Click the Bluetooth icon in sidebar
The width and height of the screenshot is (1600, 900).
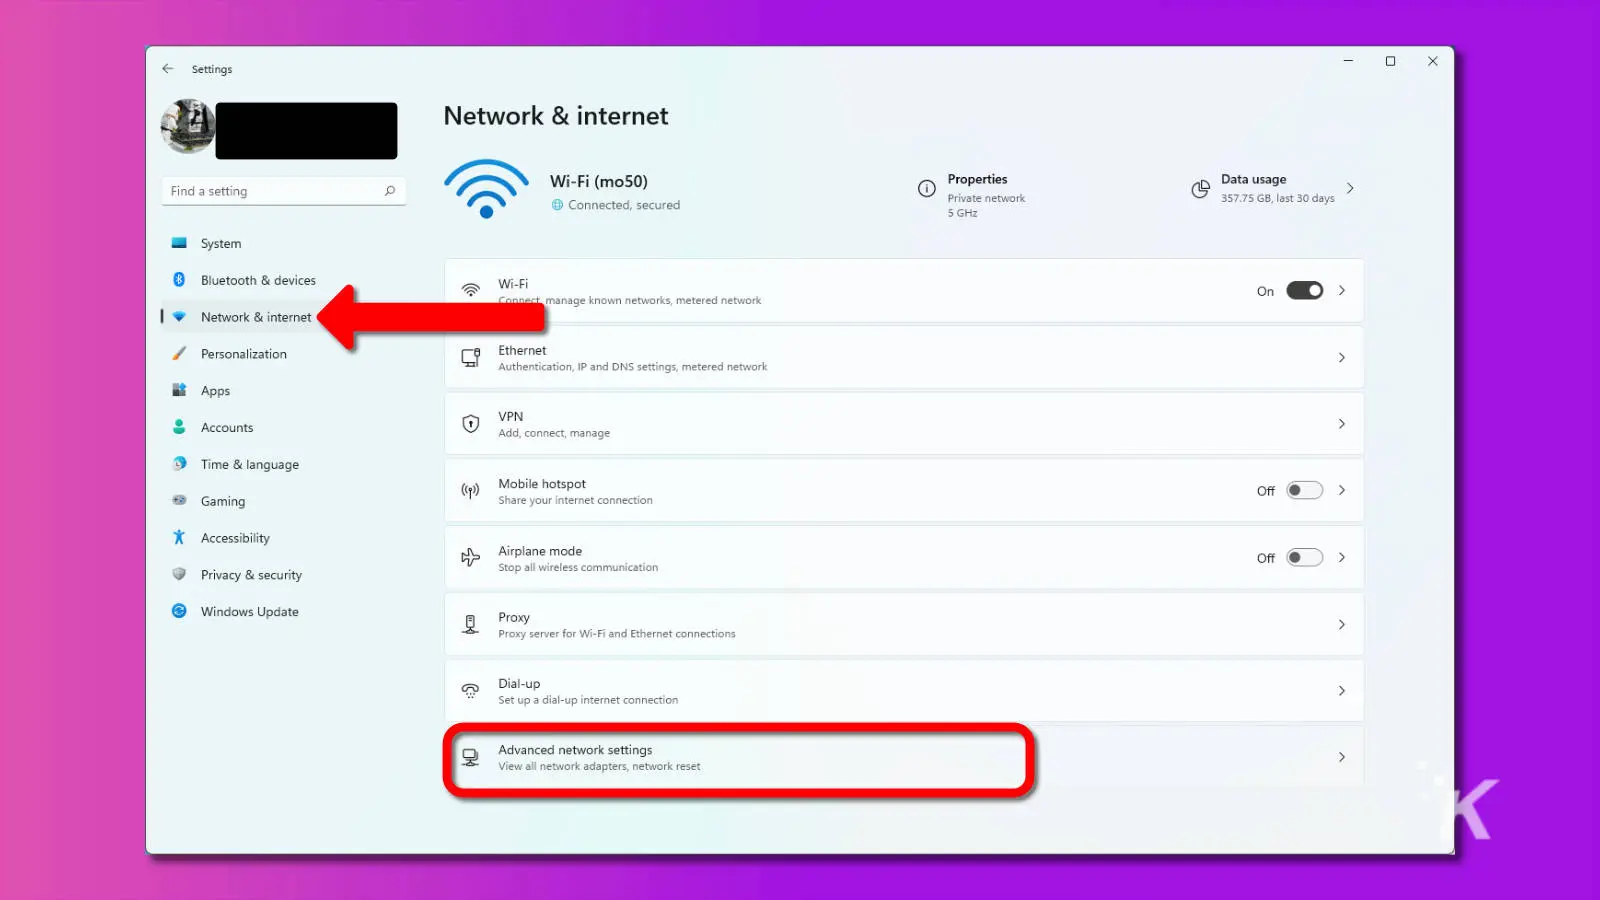pos(179,280)
